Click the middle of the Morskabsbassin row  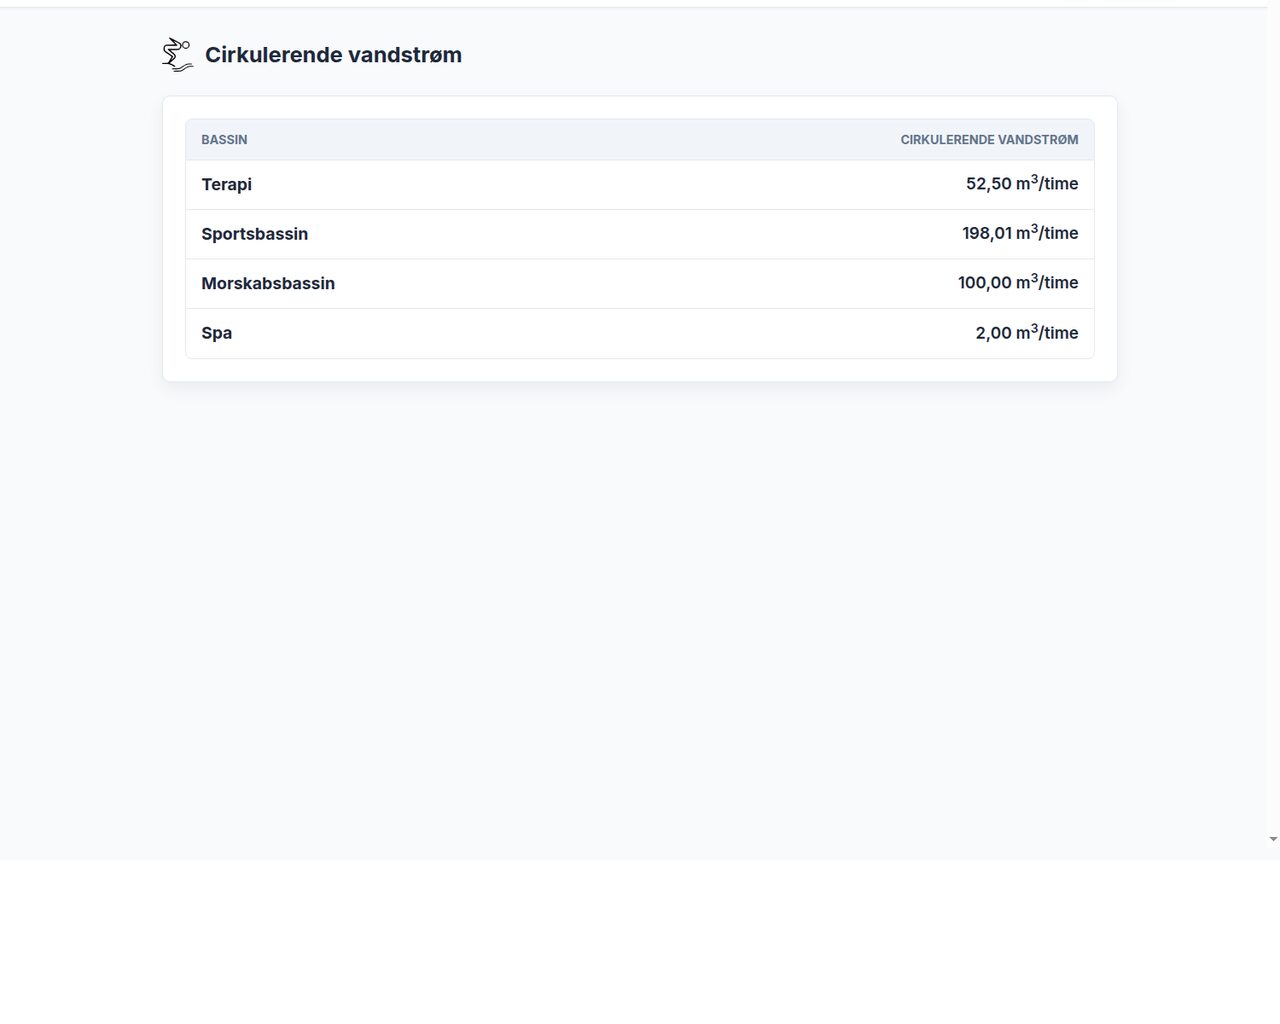point(640,284)
